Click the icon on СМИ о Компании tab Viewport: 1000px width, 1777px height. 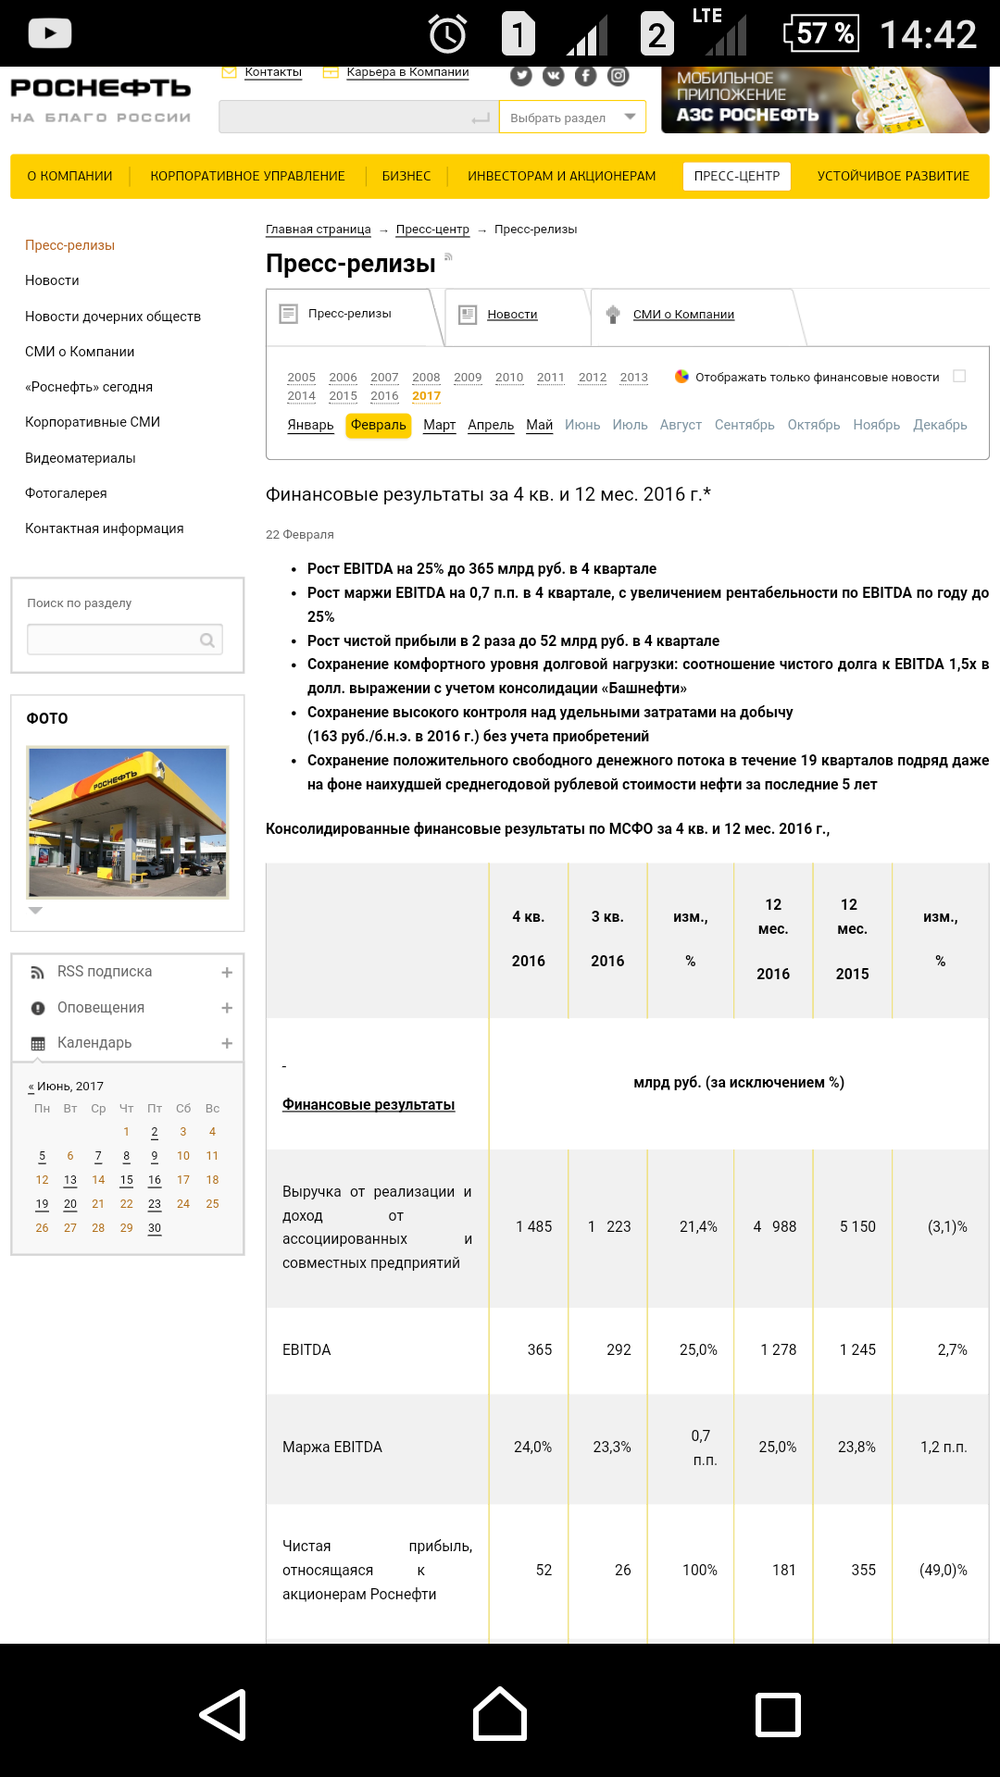coord(613,314)
